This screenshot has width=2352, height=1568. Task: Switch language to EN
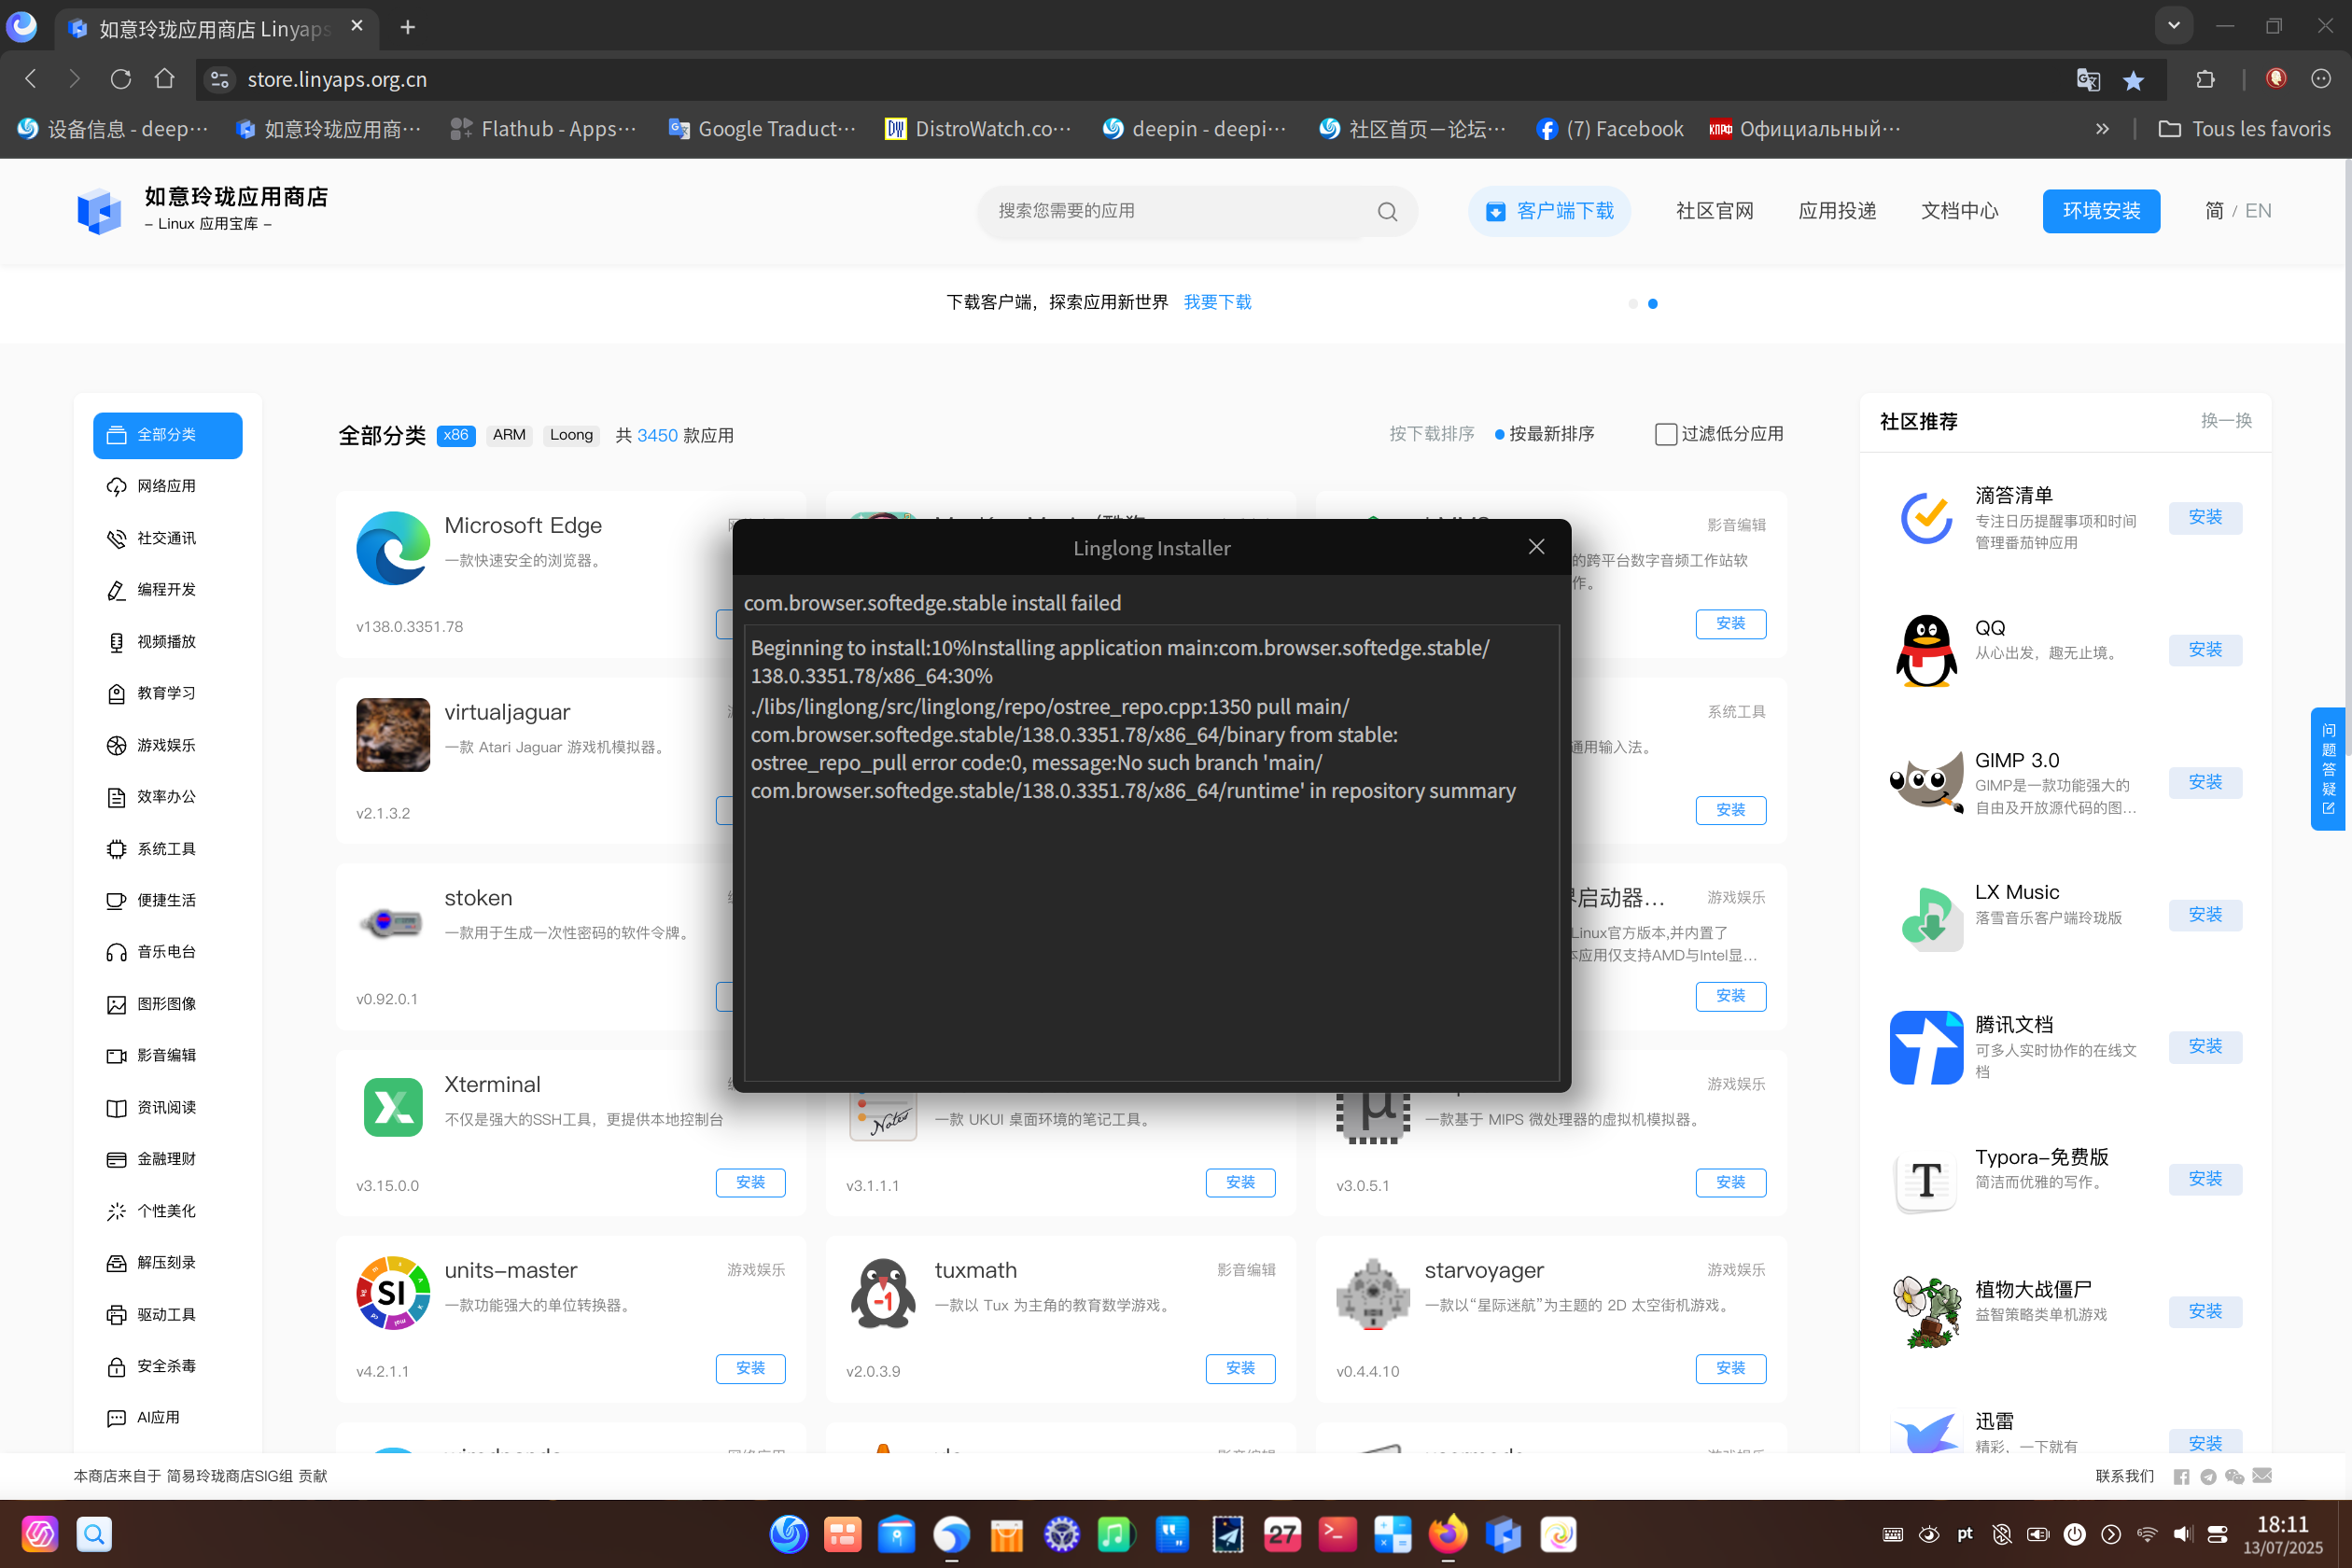point(2258,211)
